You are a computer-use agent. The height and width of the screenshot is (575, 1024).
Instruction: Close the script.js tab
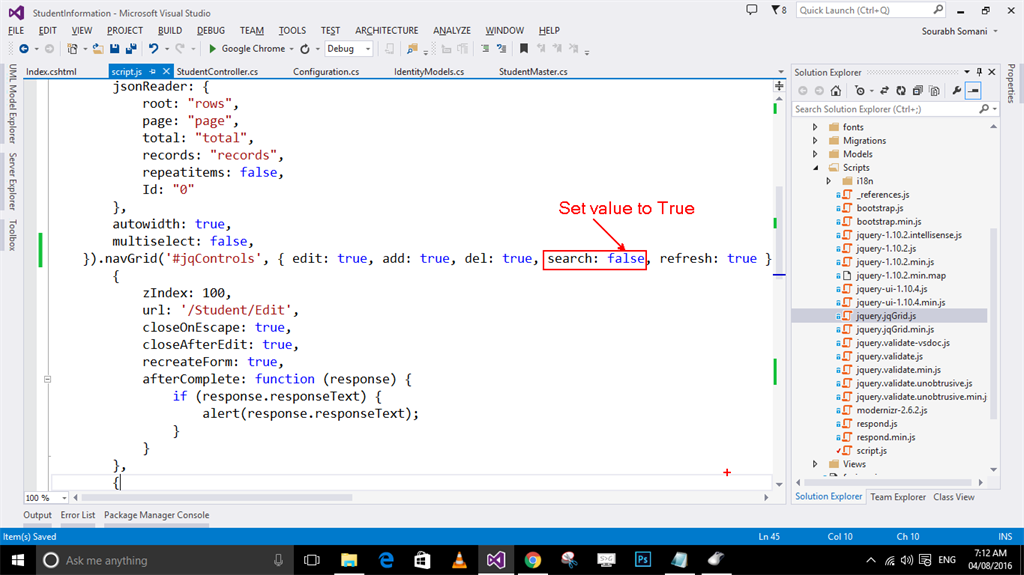coord(167,72)
